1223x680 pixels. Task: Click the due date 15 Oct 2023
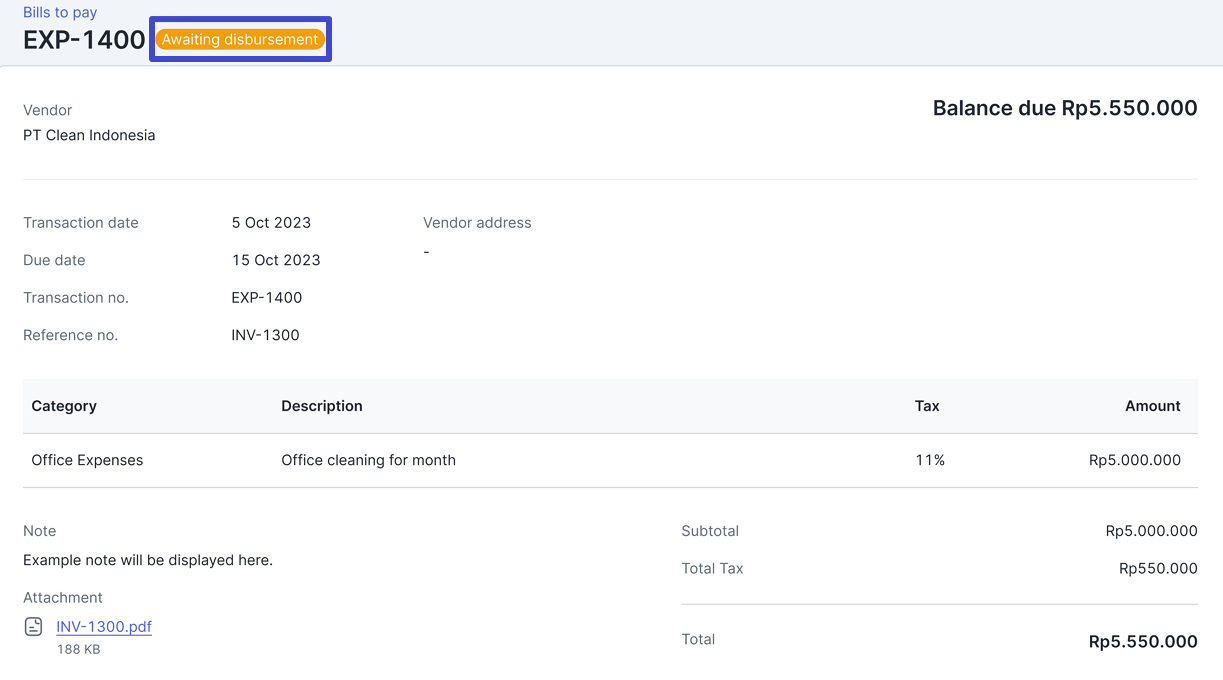tap(276, 260)
